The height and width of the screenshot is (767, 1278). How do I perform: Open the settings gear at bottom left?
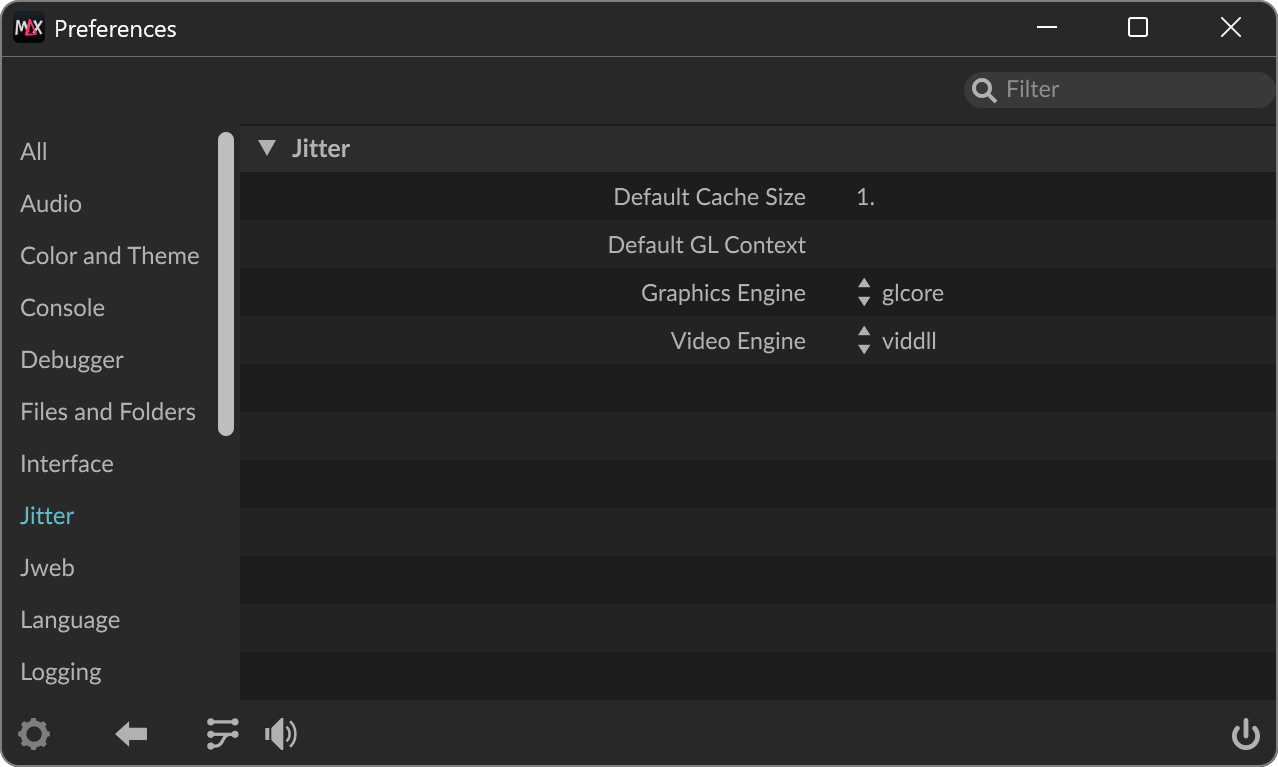coord(34,733)
